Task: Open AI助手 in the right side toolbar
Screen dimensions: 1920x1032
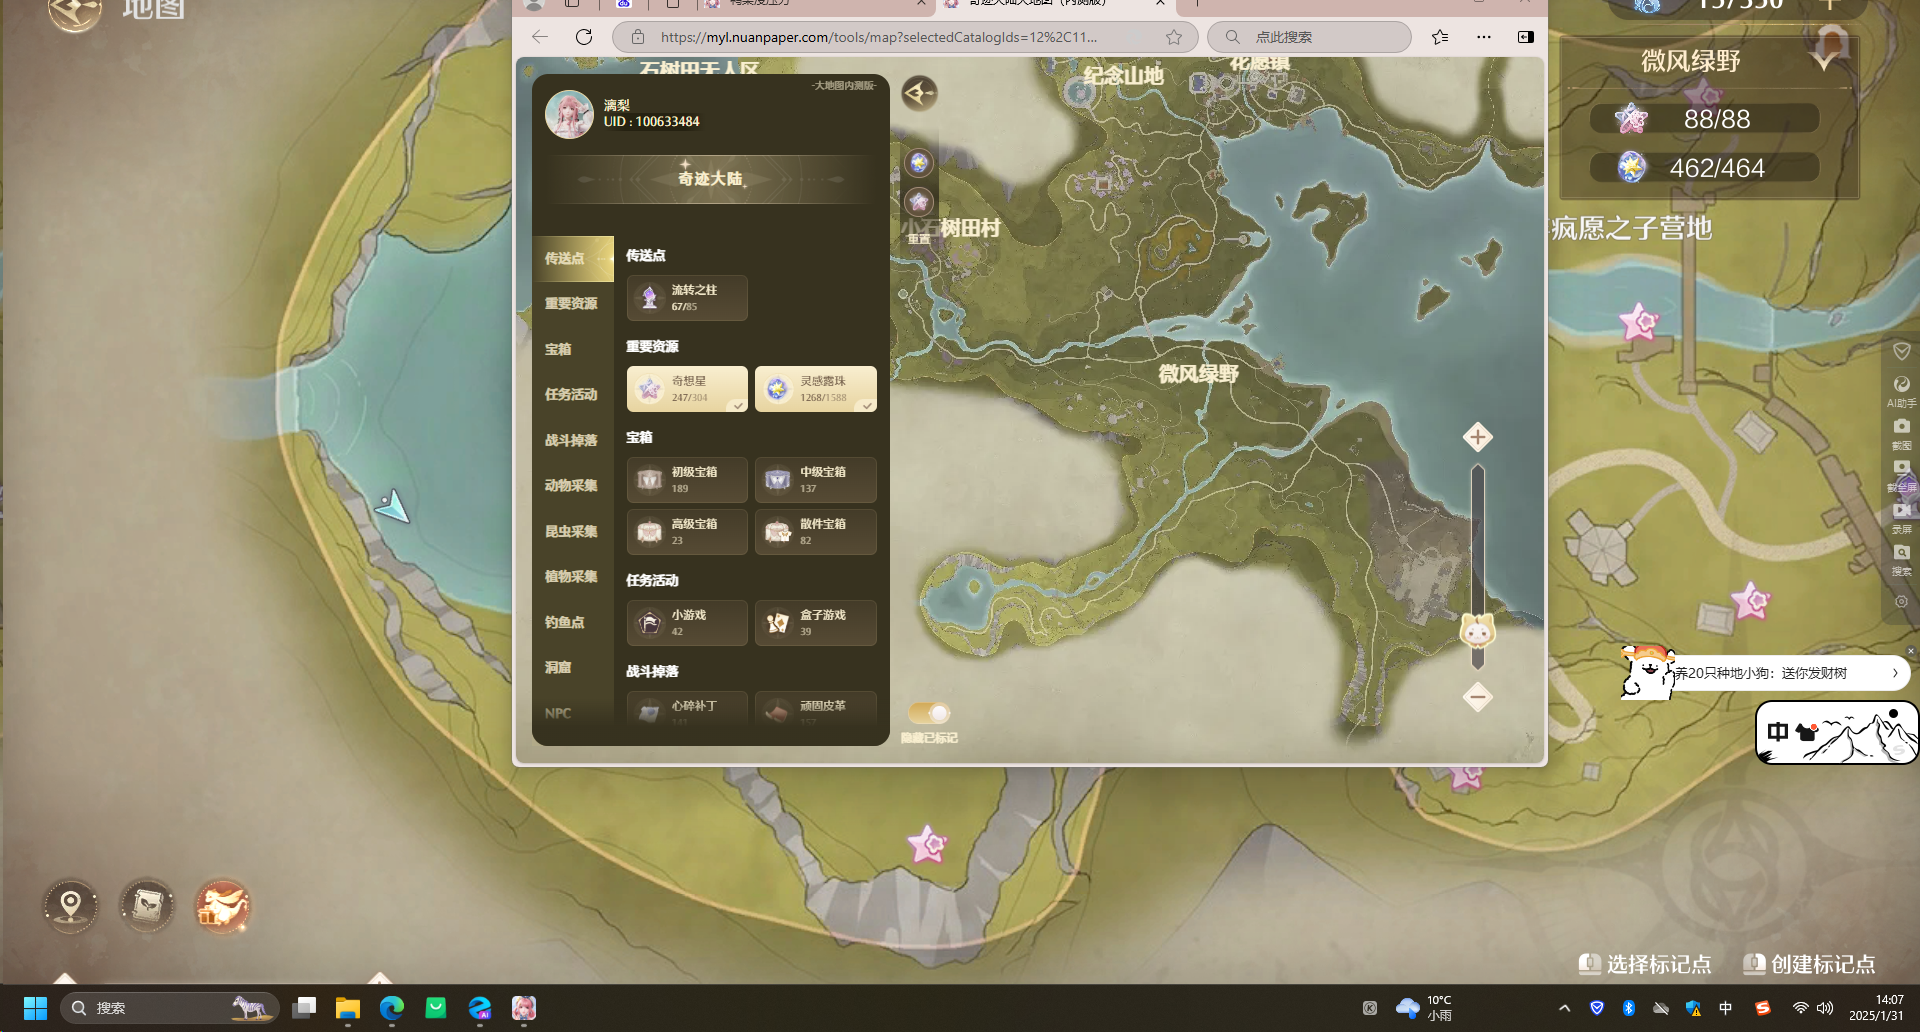Action: (1901, 391)
